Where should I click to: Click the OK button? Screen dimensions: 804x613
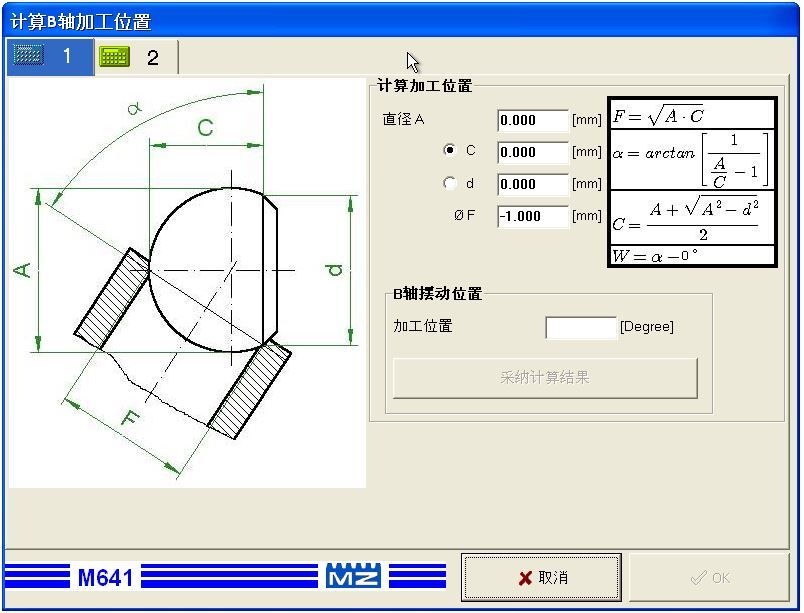click(709, 577)
